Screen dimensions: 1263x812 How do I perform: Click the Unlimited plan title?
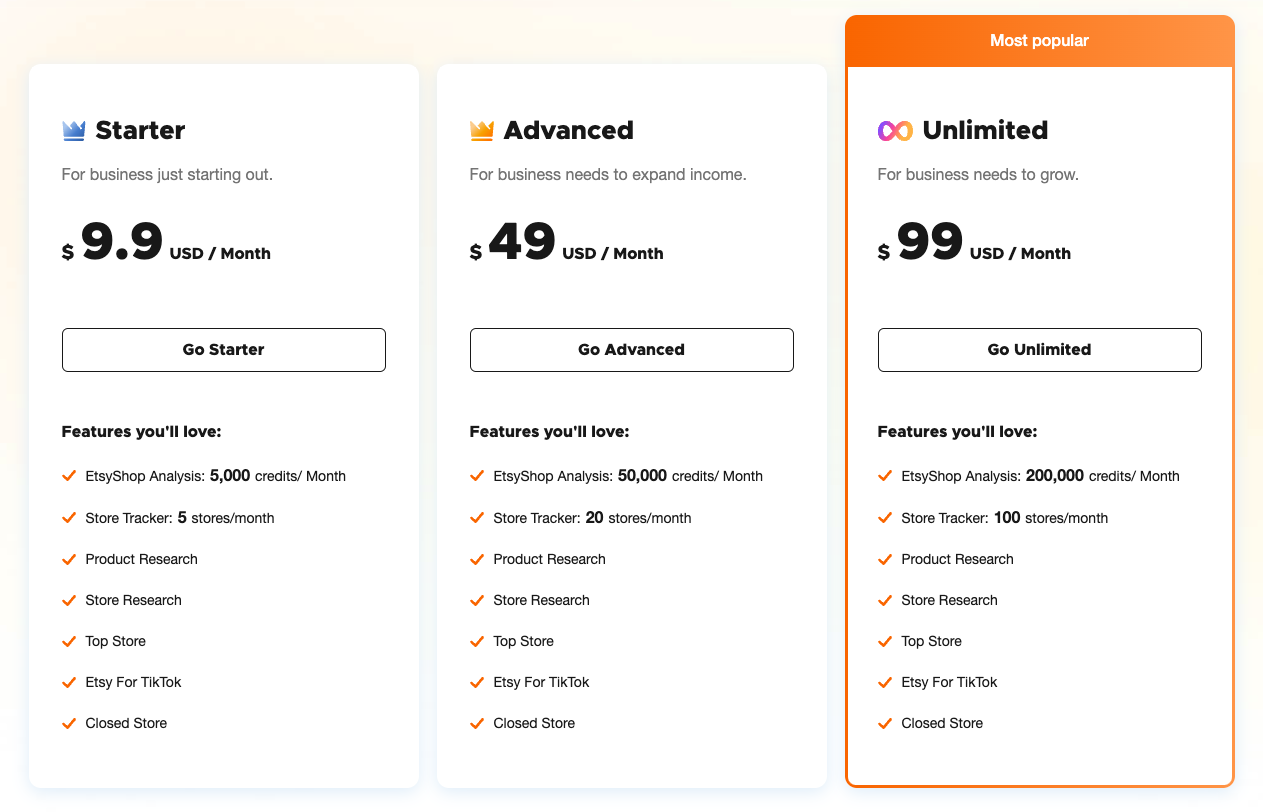pos(984,130)
